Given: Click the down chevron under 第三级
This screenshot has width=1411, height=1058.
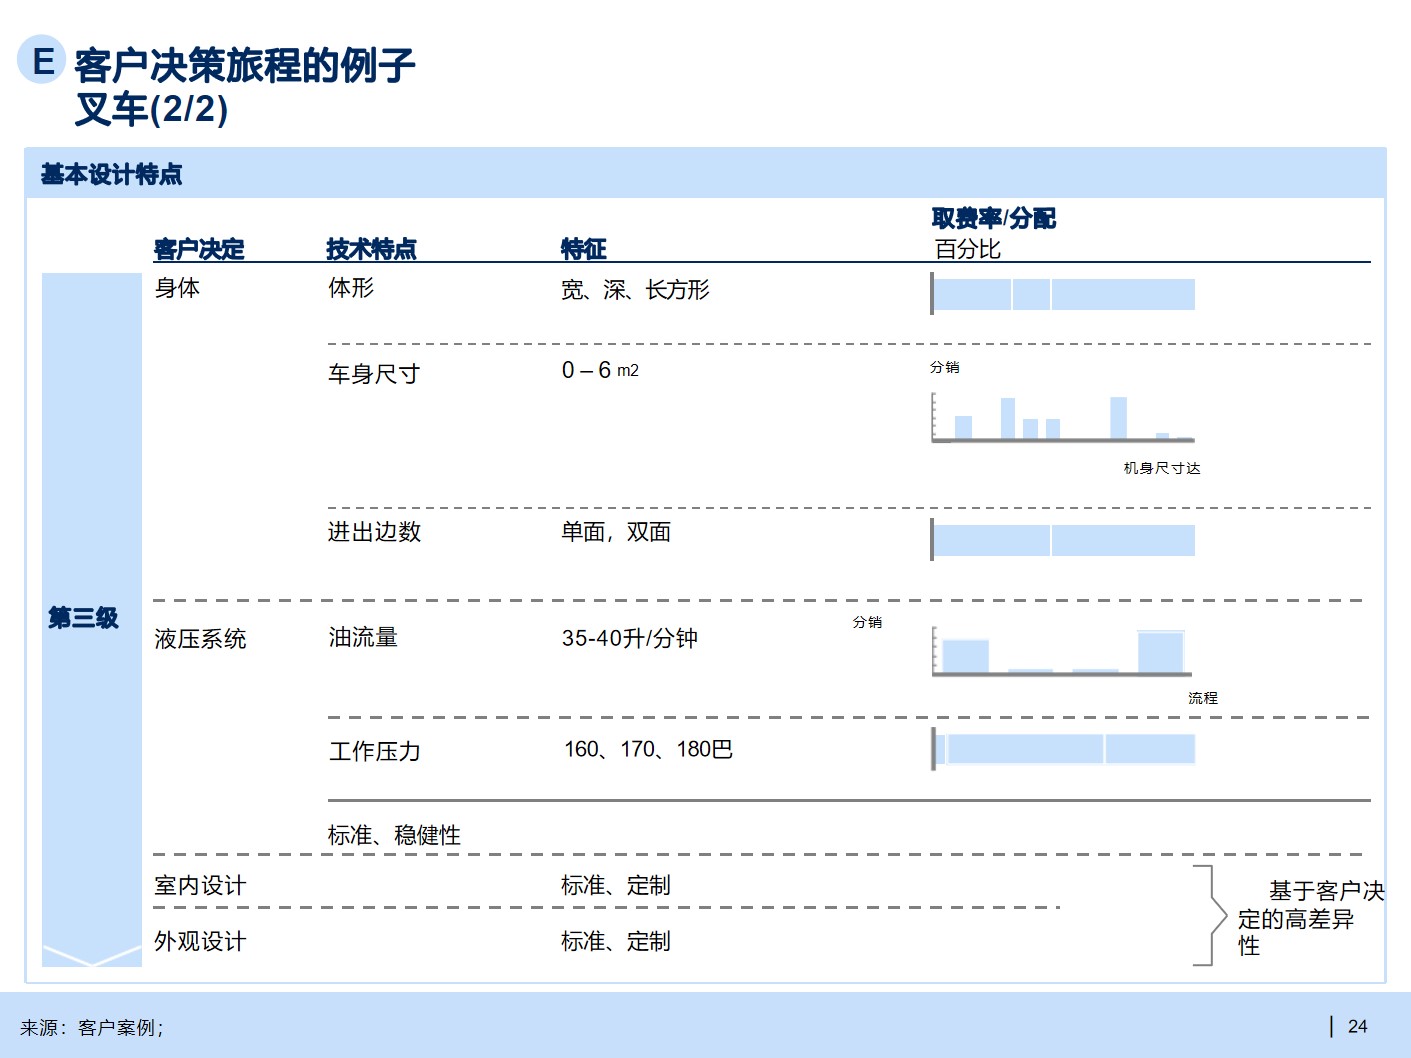Looking at the screenshot, I should click(x=92, y=955).
